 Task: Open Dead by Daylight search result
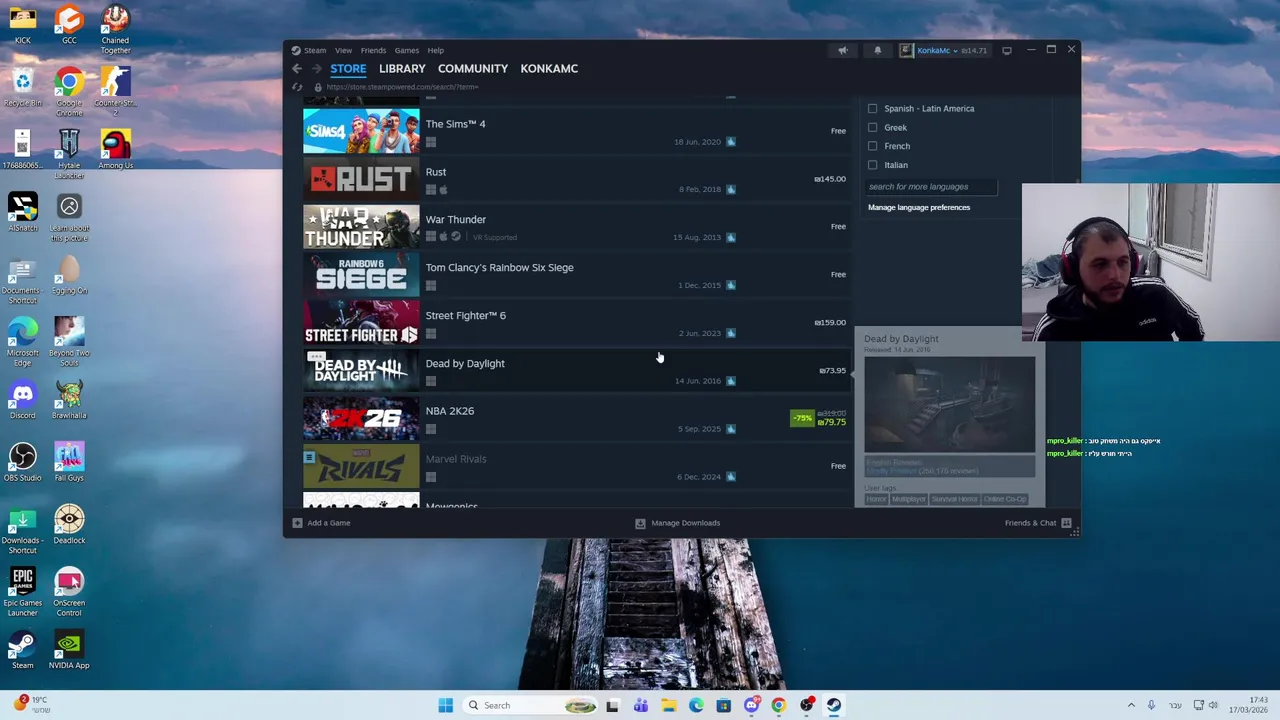(575, 371)
